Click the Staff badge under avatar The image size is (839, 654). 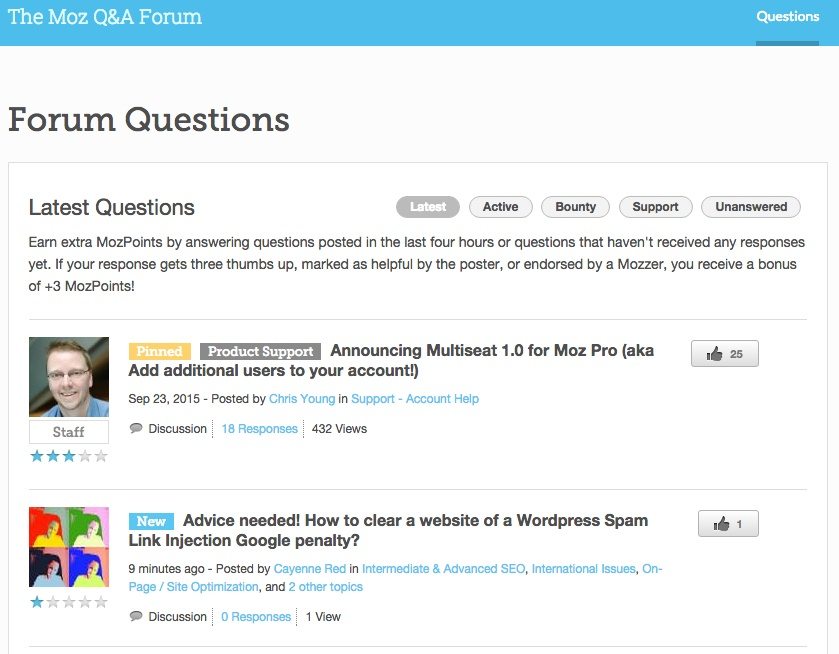tap(69, 432)
